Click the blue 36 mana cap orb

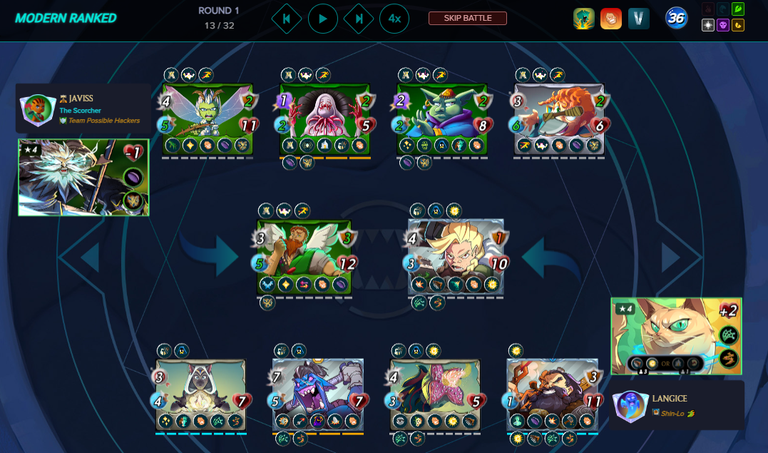(x=676, y=18)
